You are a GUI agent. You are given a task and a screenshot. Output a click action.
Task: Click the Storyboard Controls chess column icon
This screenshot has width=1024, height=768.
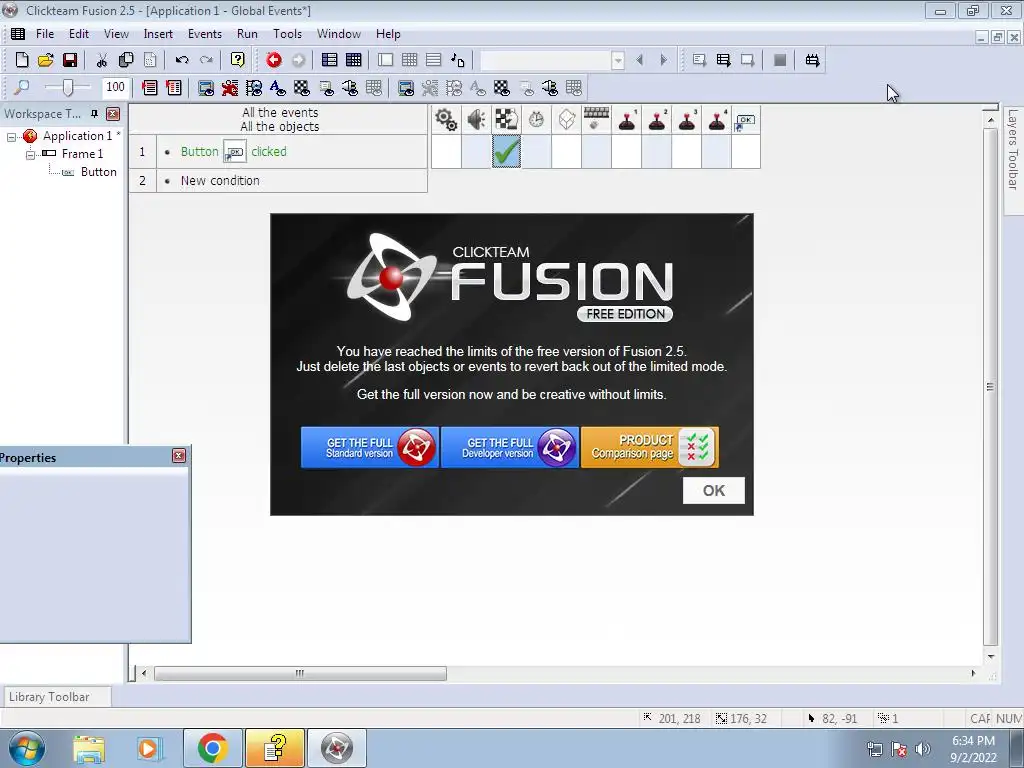[x=506, y=120]
